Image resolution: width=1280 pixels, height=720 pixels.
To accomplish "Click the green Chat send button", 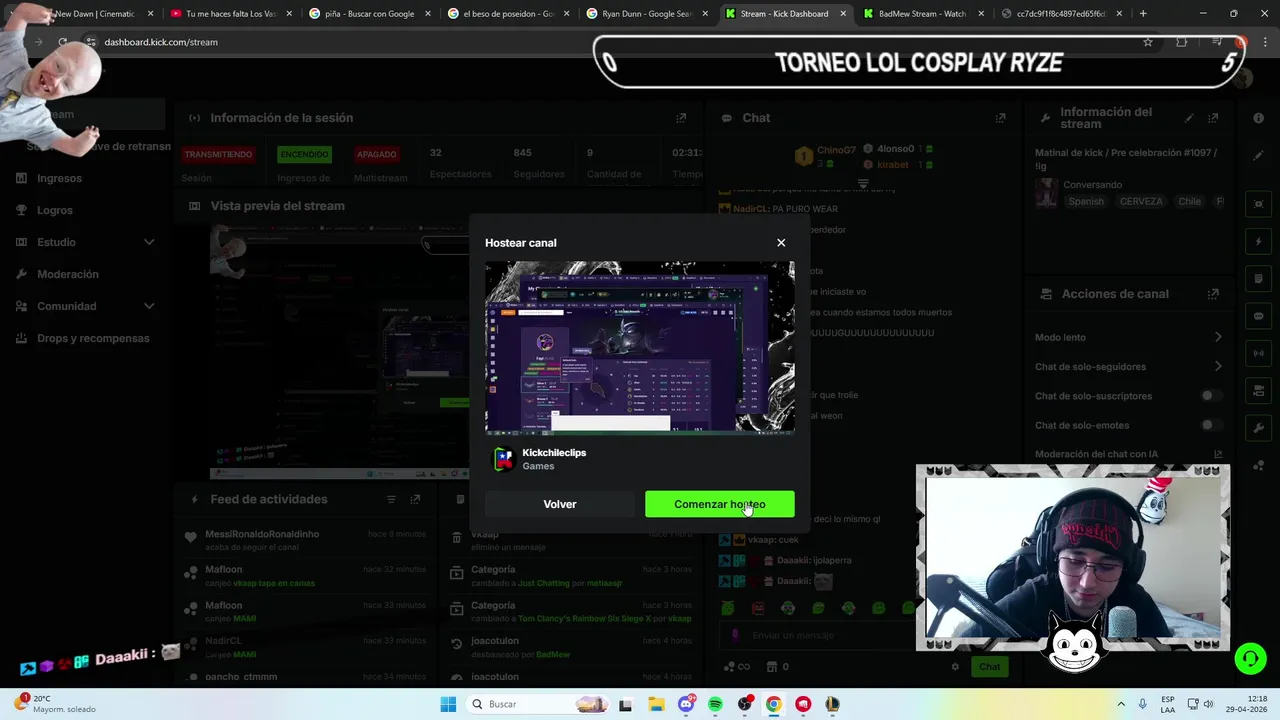I will (989, 666).
